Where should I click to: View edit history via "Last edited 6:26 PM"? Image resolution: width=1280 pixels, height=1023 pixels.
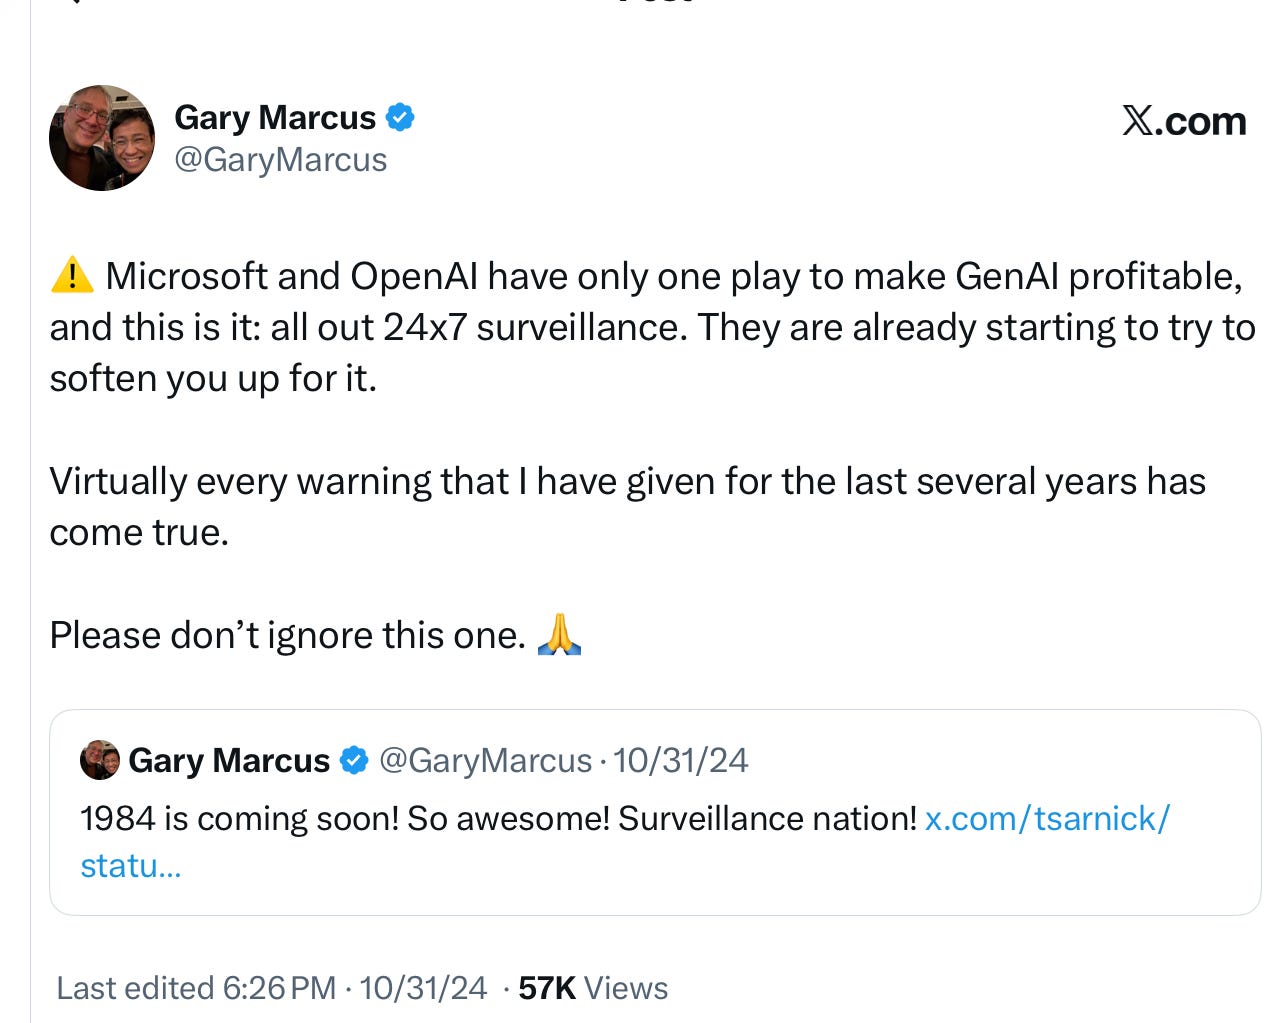click(196, 988)
